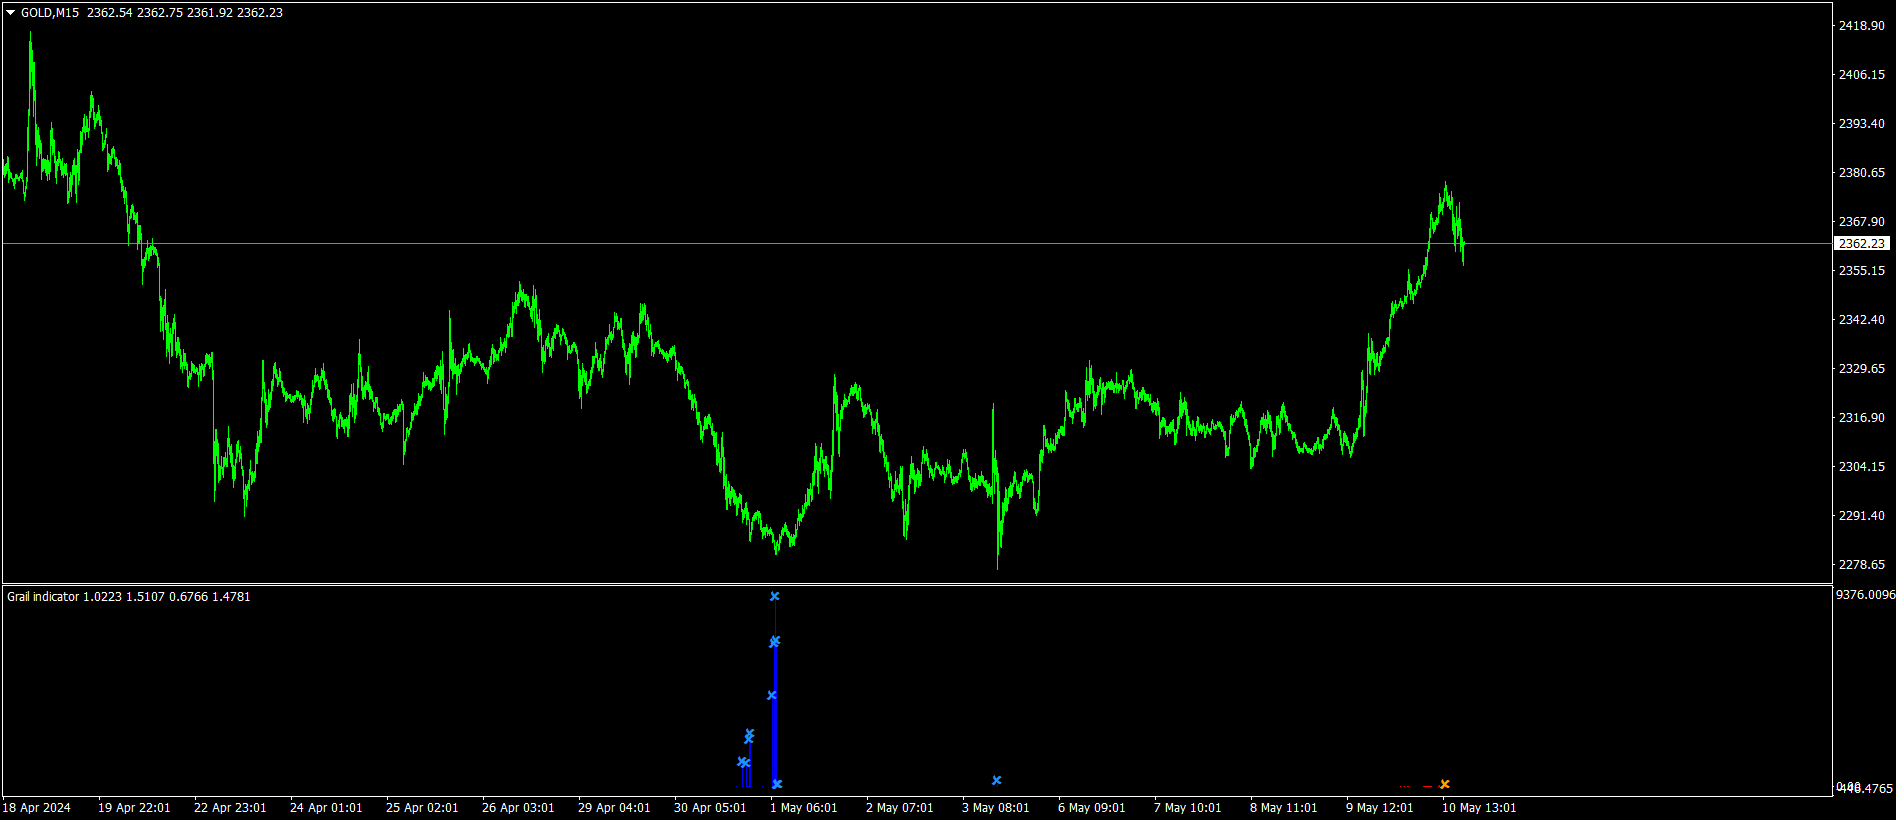Click the GOLD,M15 symbol label
The height and width of the screenshot is (820, 1896).
click(x=50, y=13)
